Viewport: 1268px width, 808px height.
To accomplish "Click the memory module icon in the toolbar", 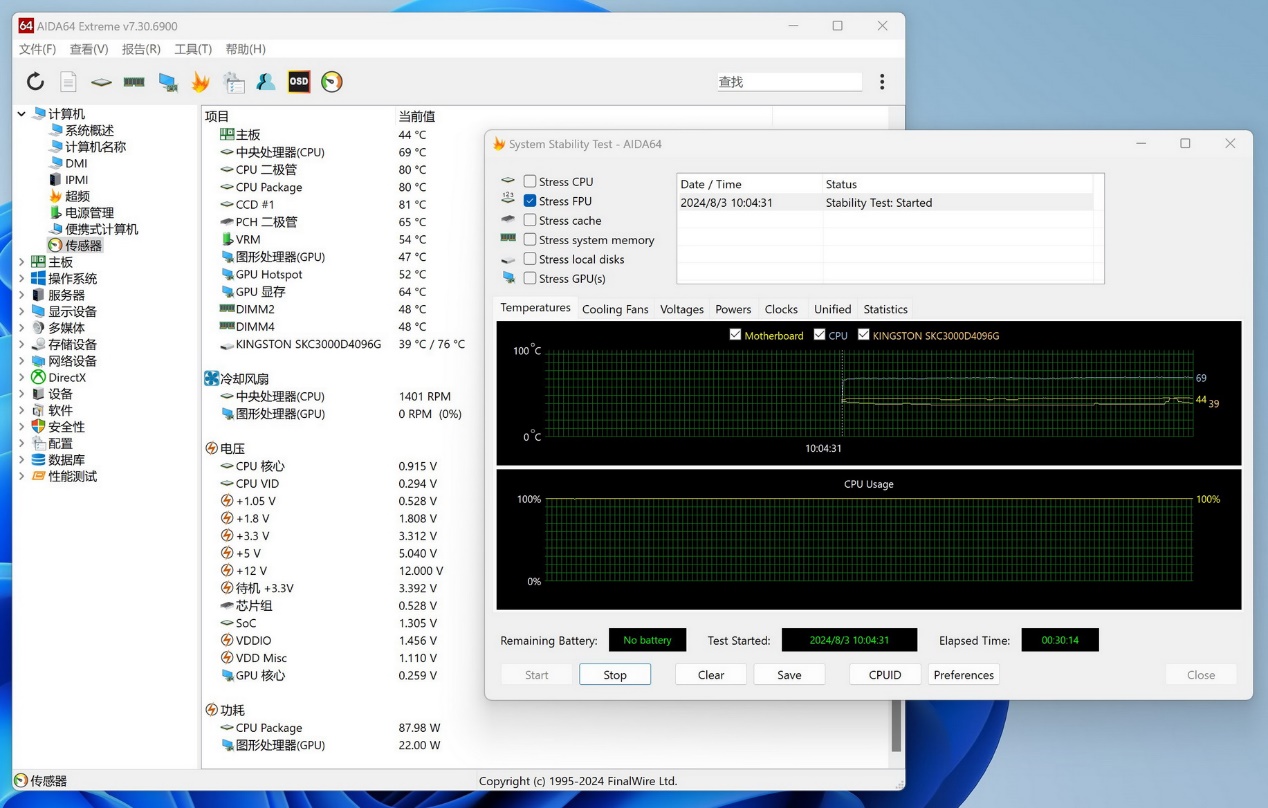I will click(134, 81).
